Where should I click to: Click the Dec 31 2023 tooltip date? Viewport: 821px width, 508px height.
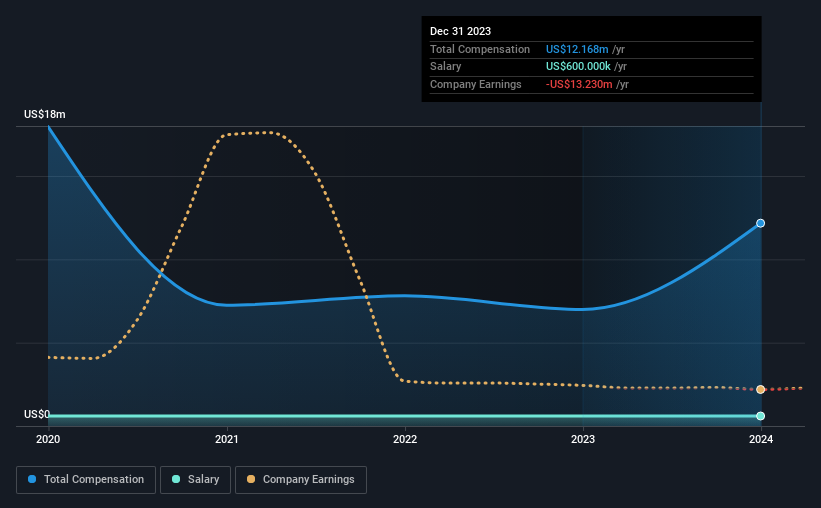coord(460,31)
